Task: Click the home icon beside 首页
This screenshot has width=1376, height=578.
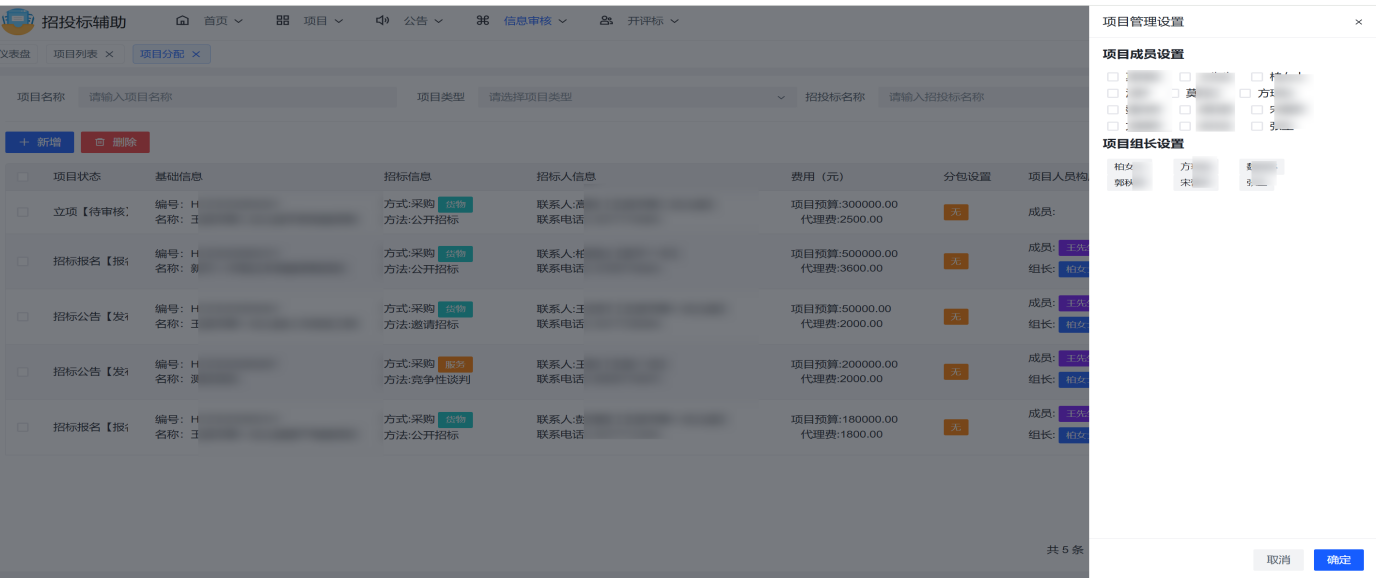Action: click(x=182, y=21)
